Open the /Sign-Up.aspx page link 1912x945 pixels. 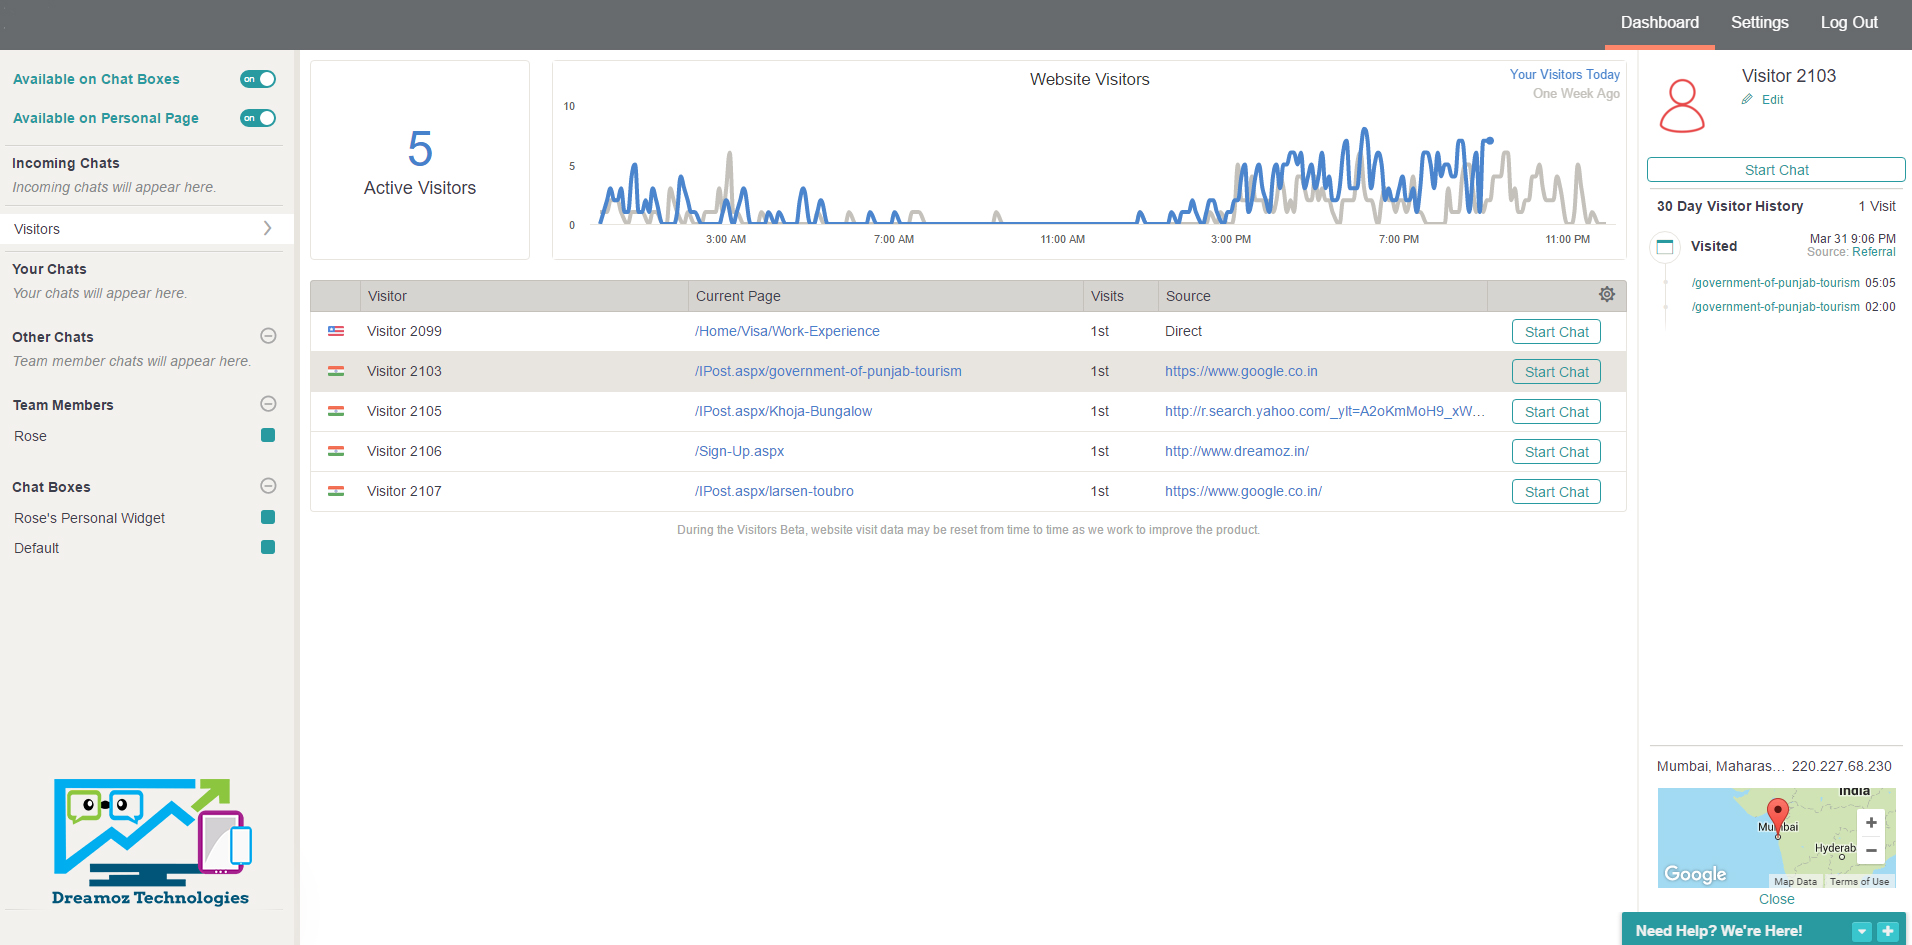(739, 451)
